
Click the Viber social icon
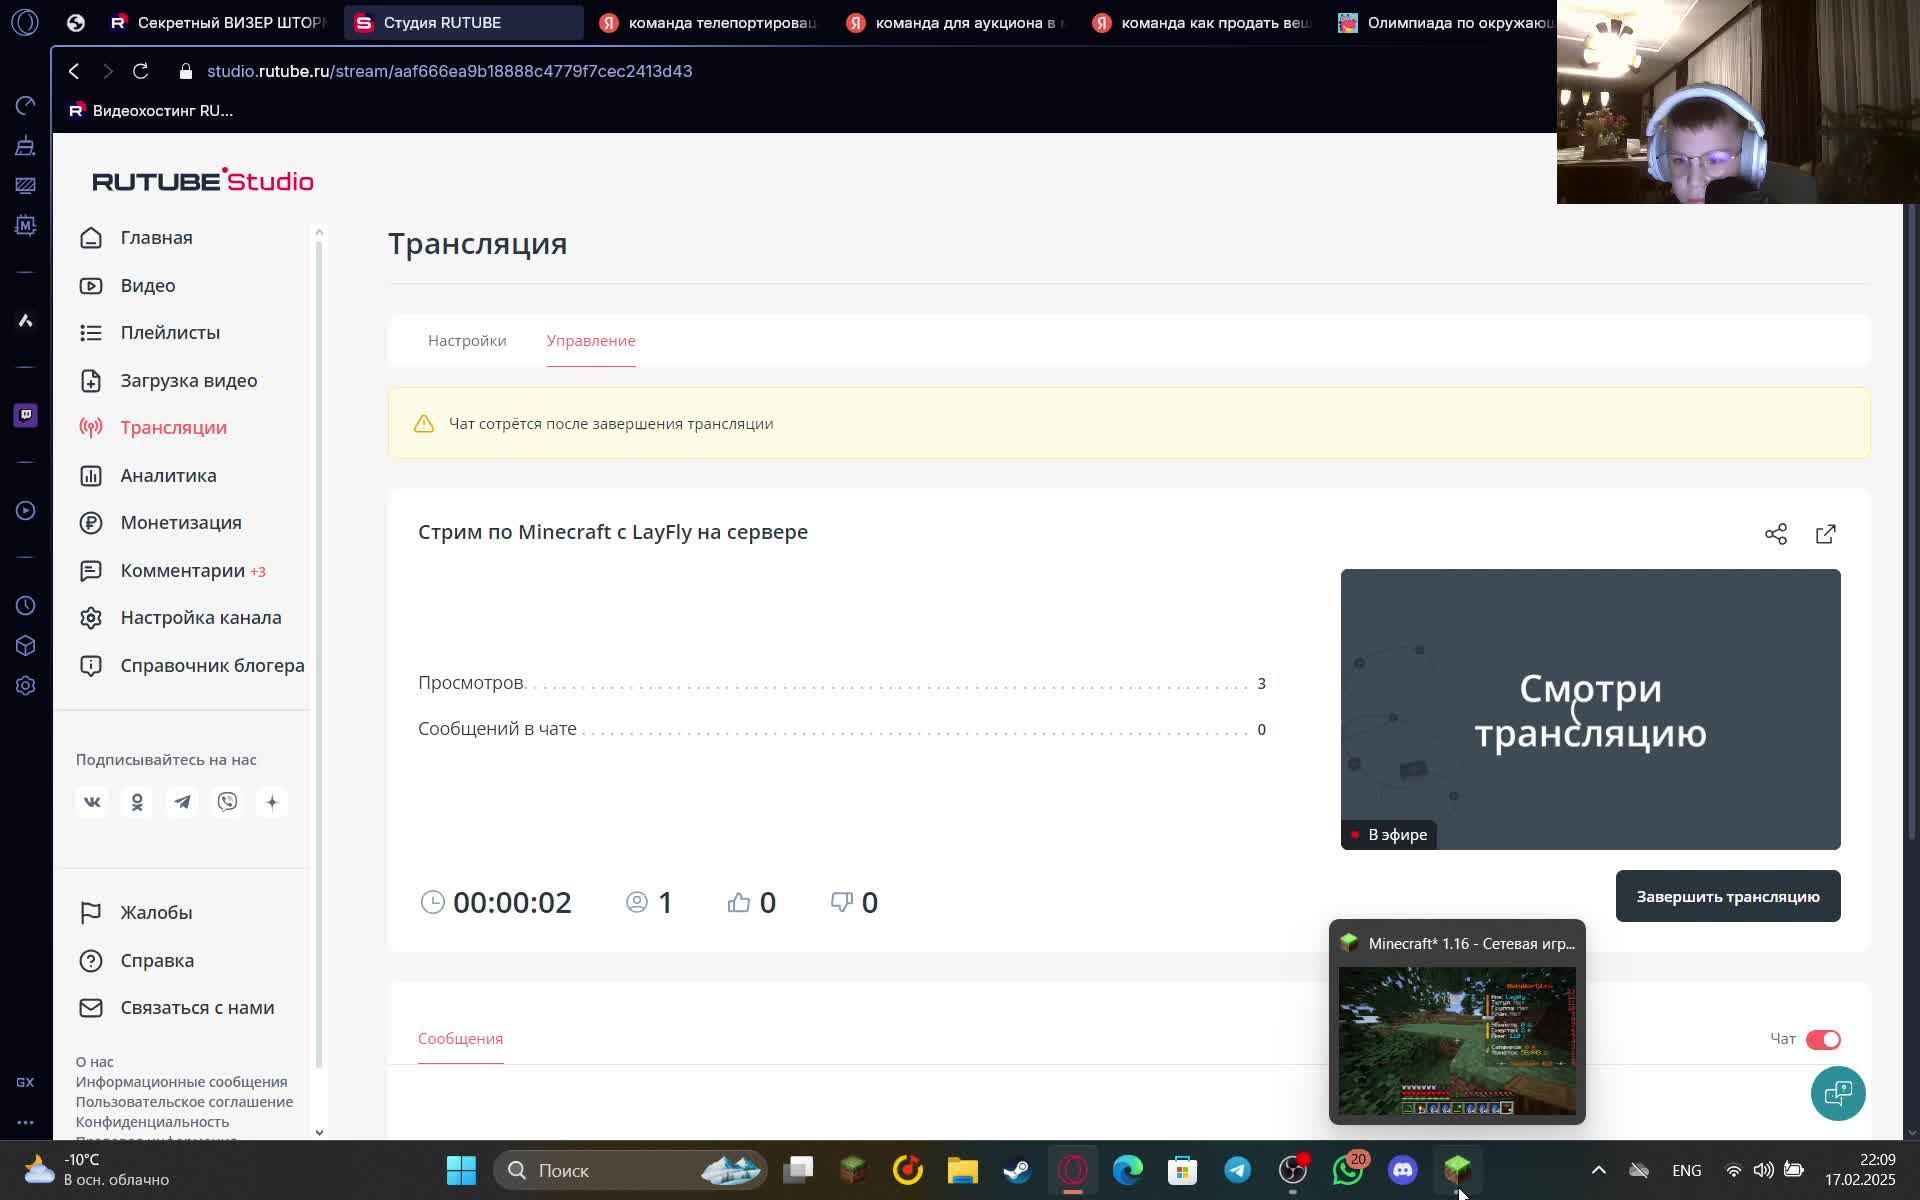pos(227,802)
